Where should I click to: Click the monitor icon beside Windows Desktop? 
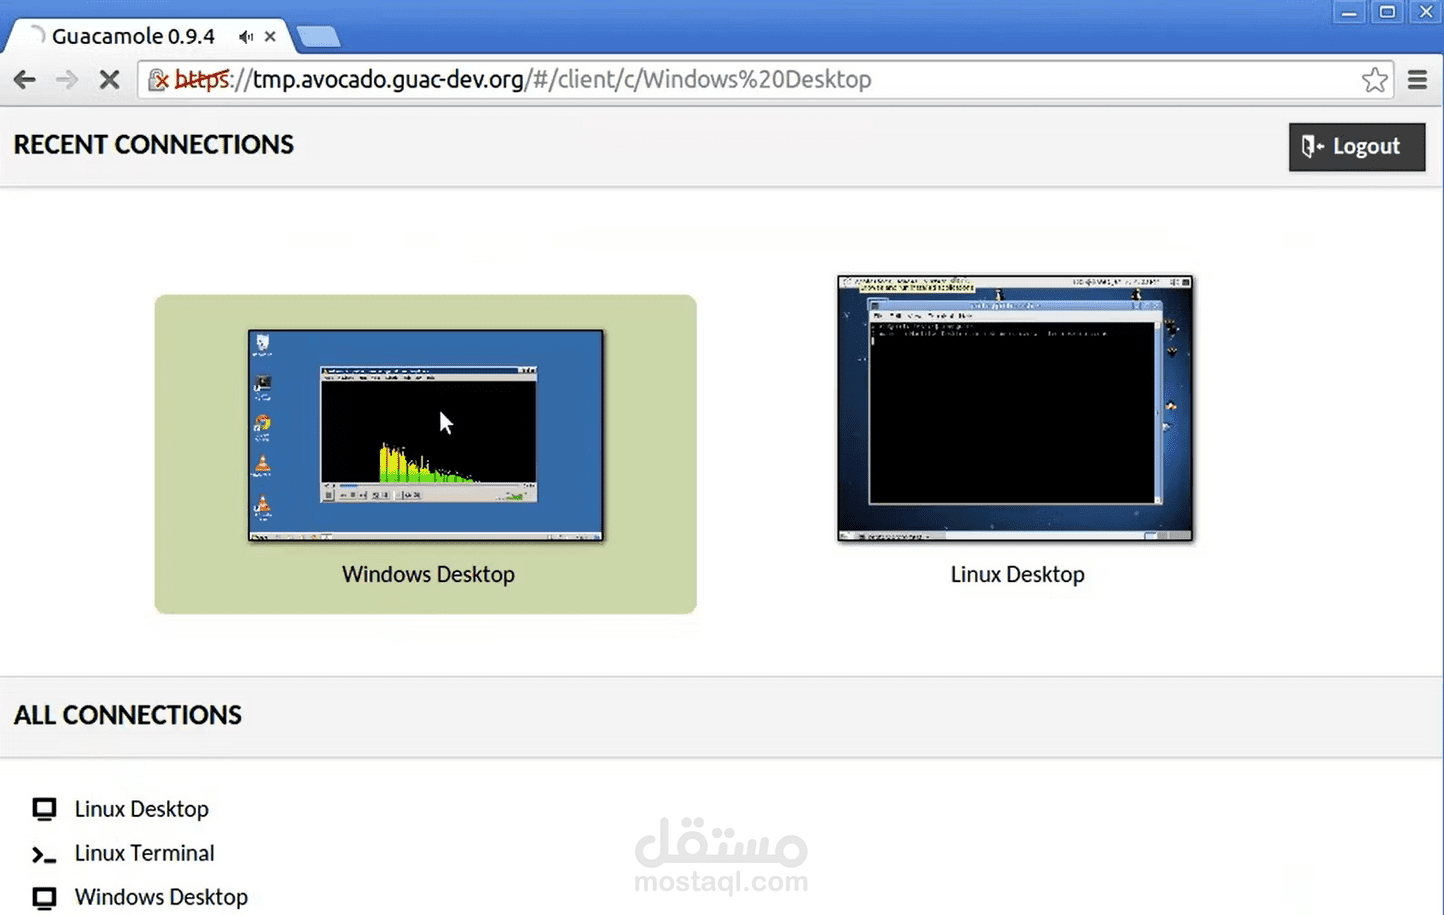point(44,898)
